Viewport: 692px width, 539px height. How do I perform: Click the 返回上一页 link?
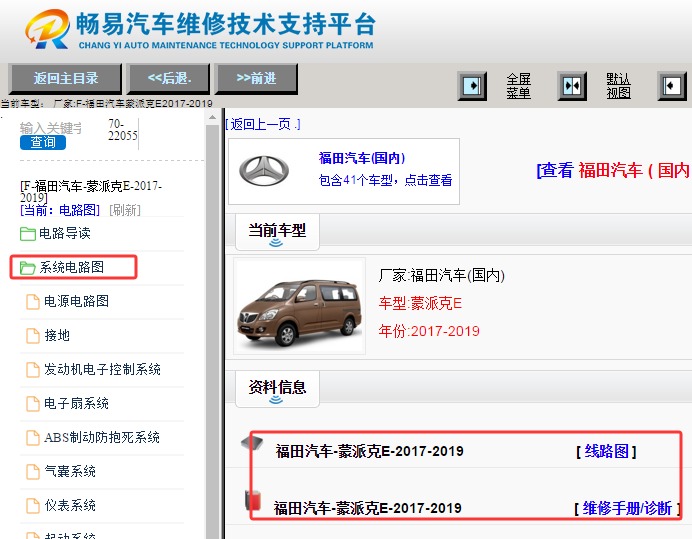pos(263,124)
